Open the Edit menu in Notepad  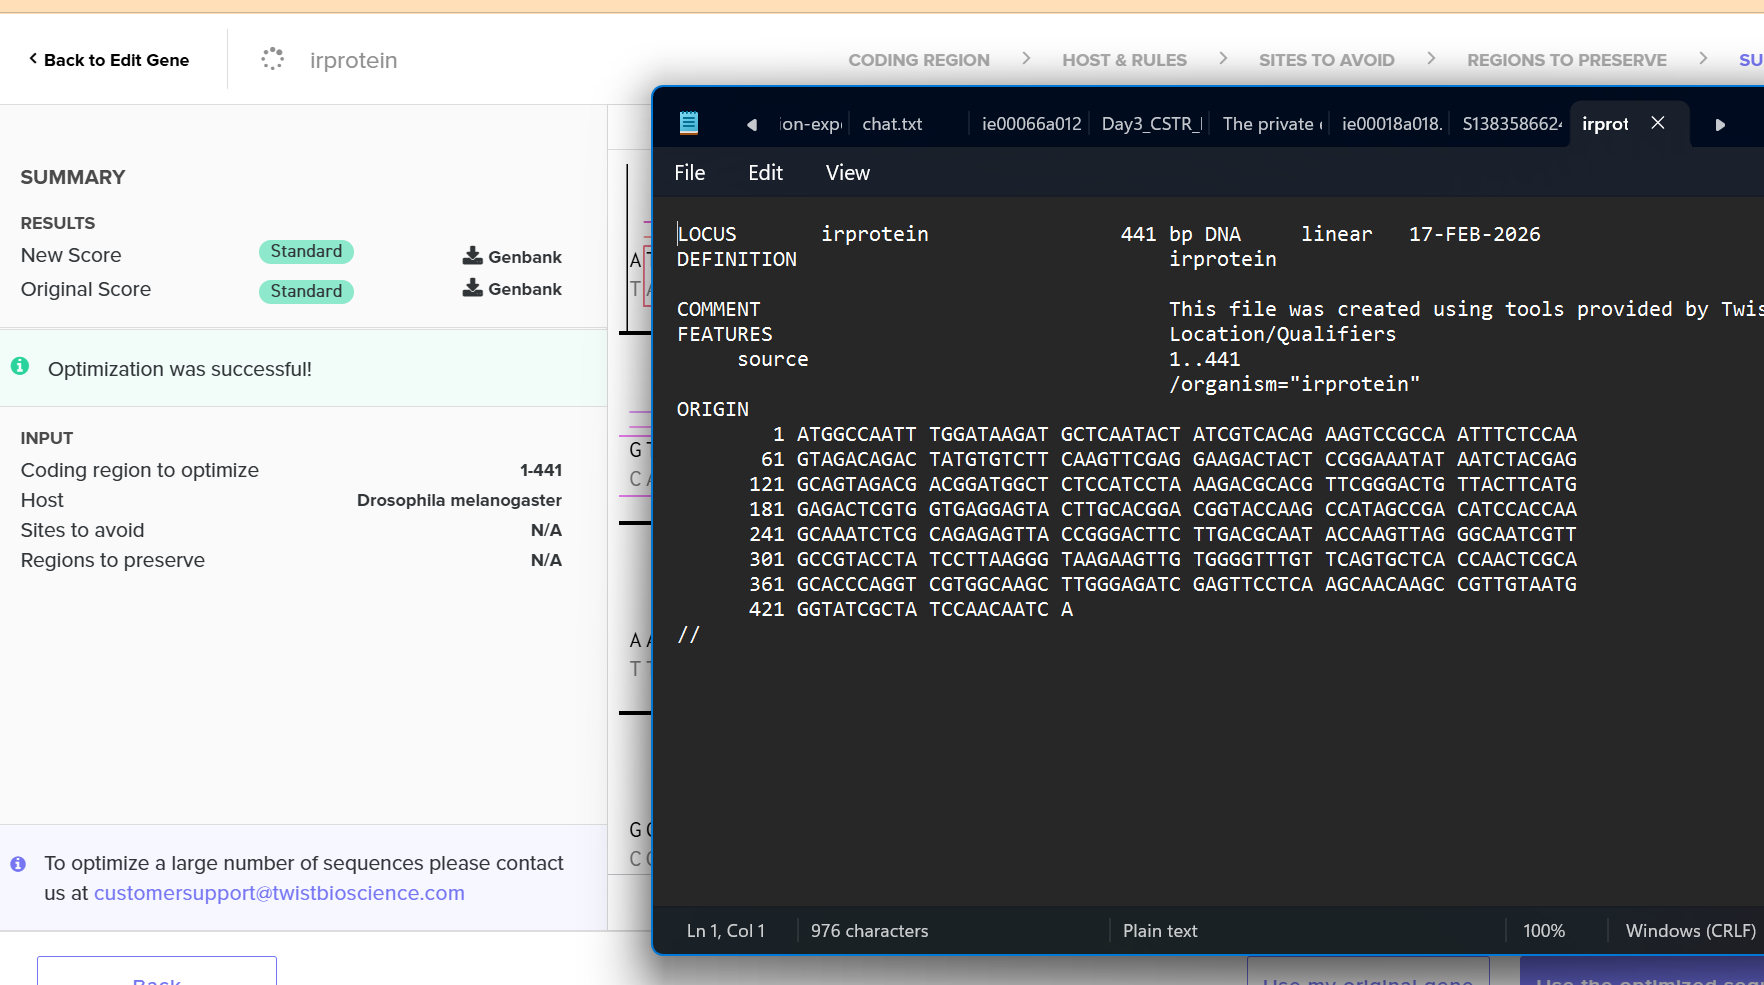pos(765,173)
